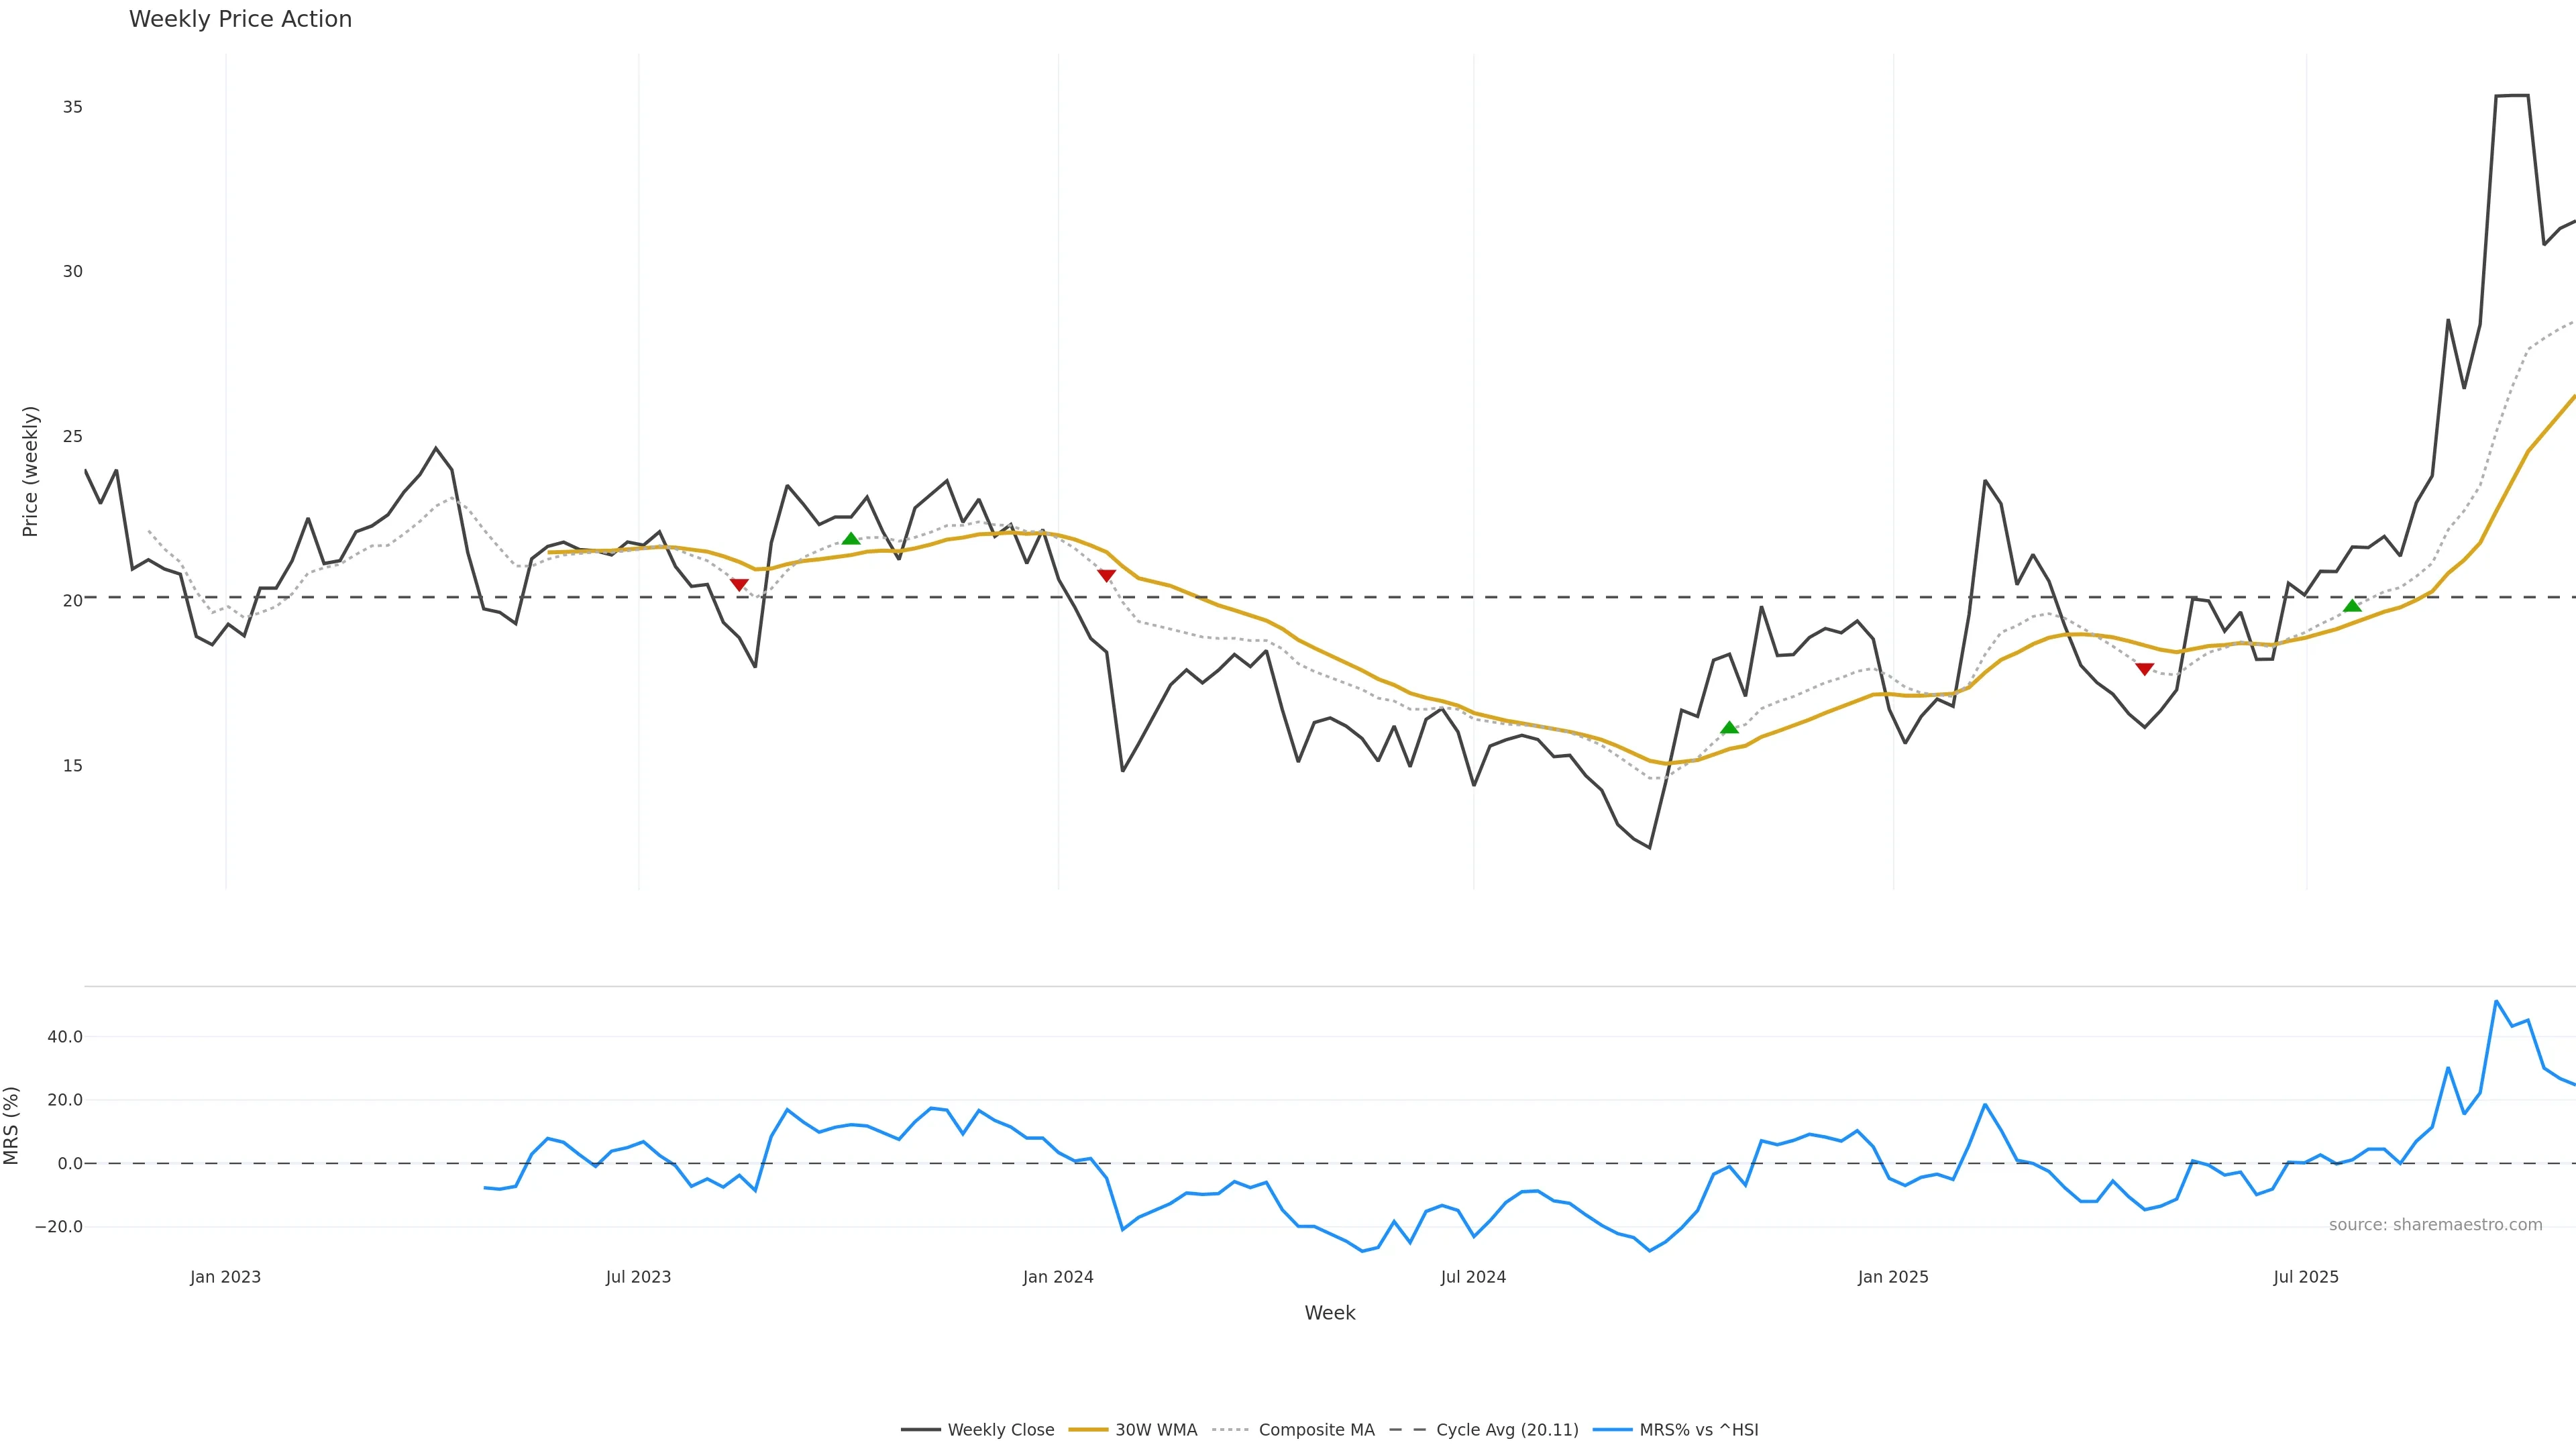Screen dimensions: 2576x1449
Task: Click the green up-triangle marker after Jul 2025
Action: click(2352, 606)
